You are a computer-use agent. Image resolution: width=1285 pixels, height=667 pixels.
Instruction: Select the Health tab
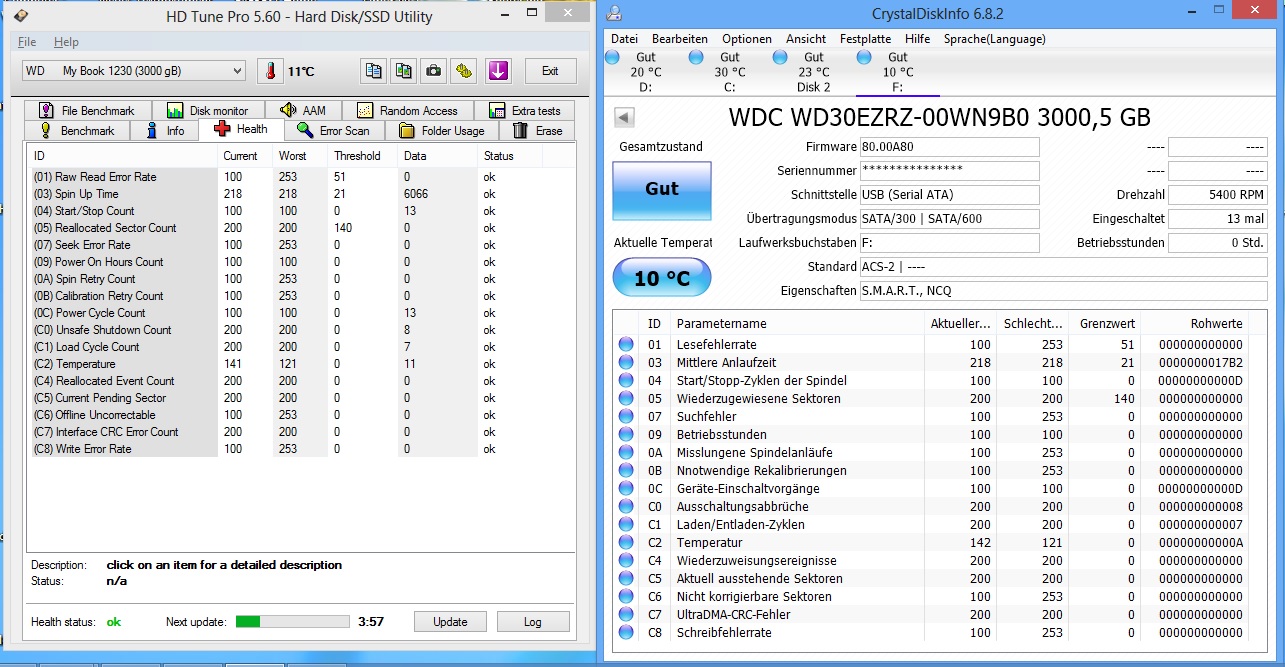click(241, 129)
